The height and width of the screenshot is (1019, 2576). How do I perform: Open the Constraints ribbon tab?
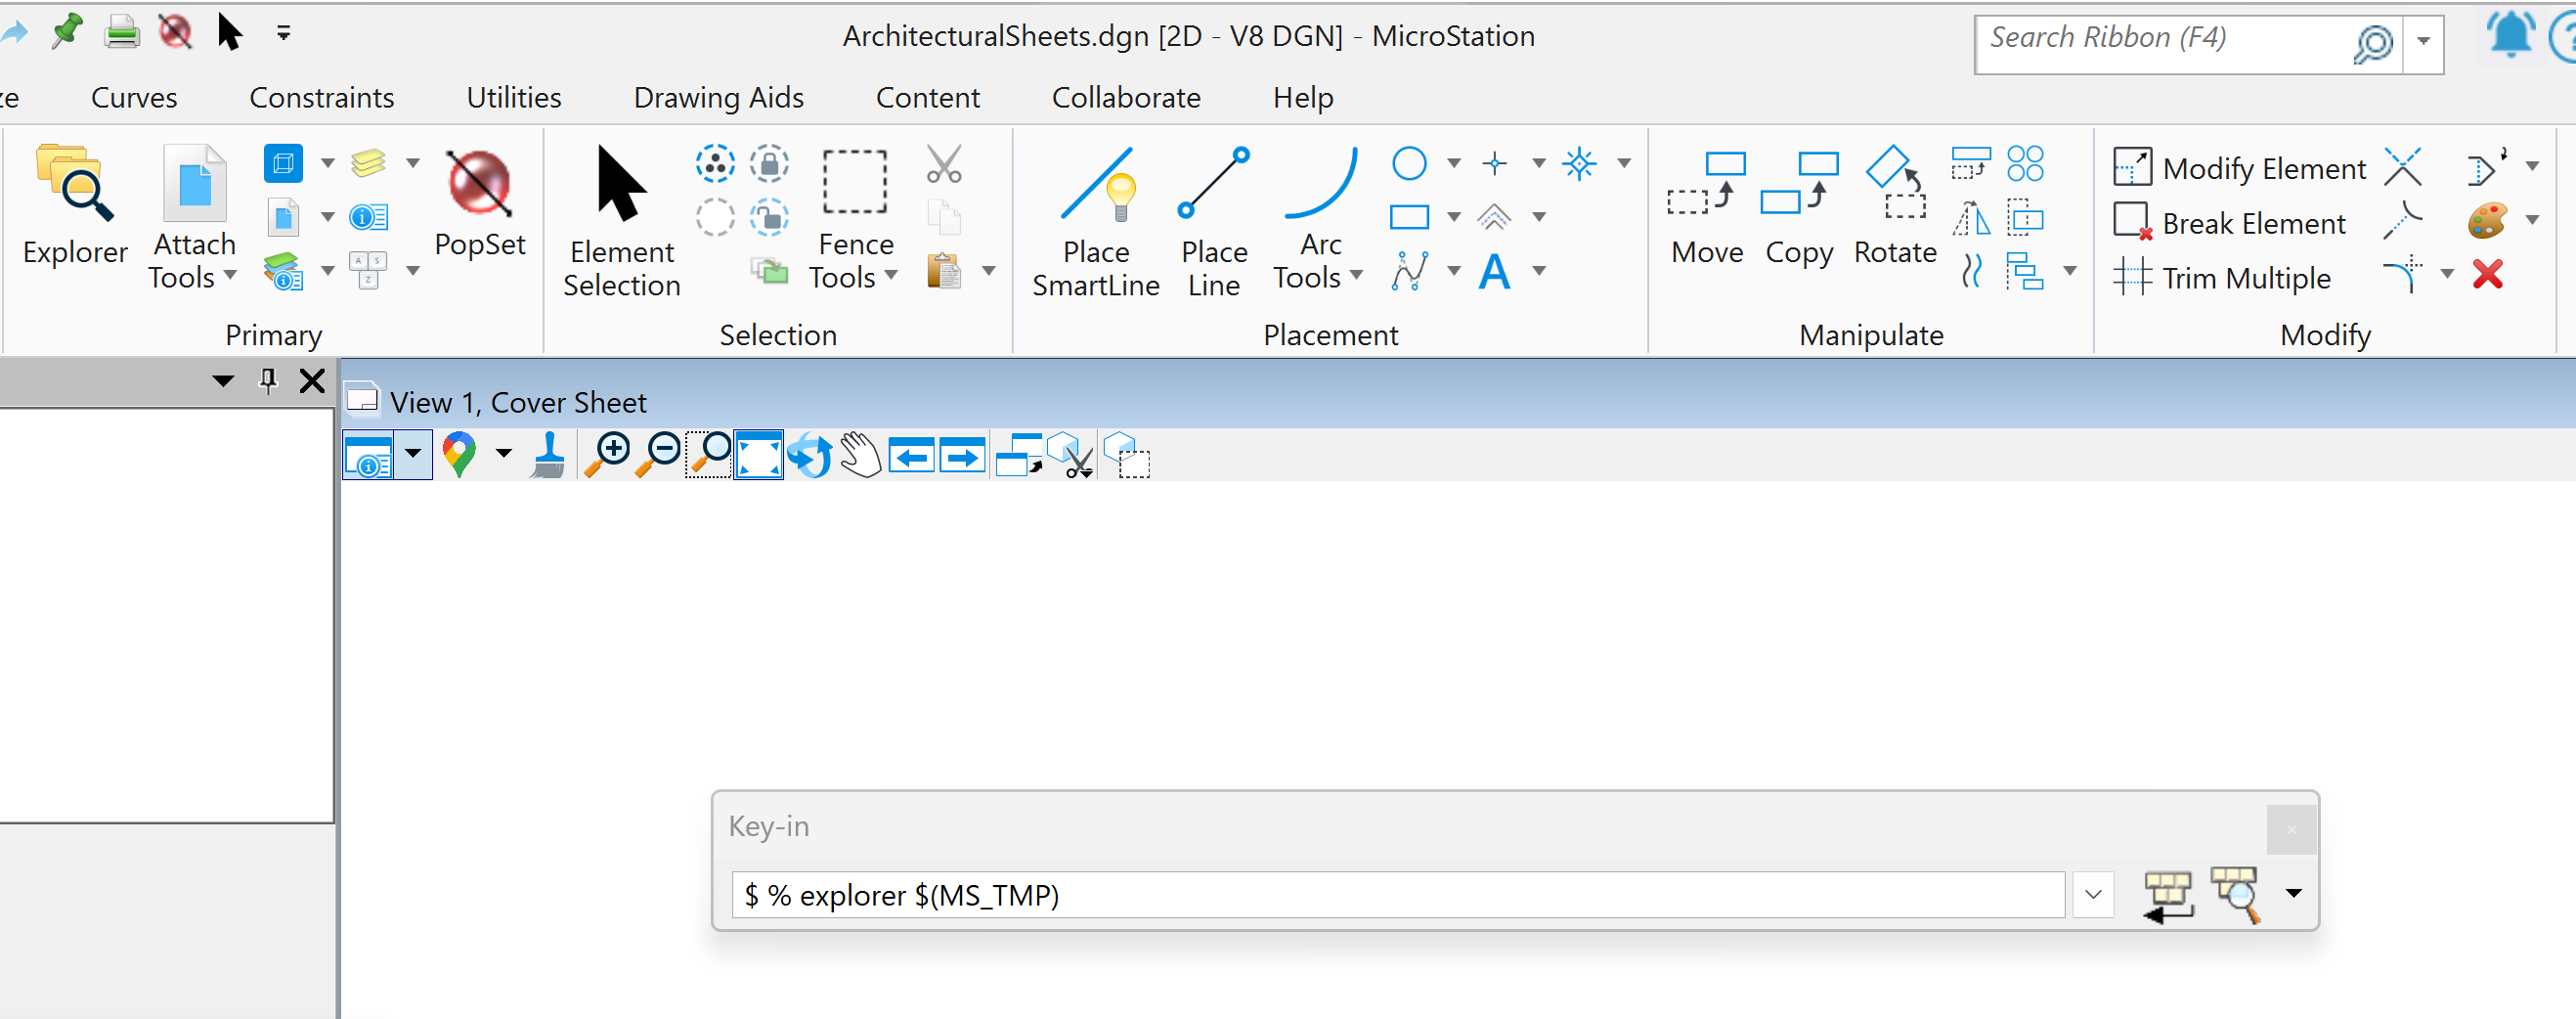pos(321,98)
